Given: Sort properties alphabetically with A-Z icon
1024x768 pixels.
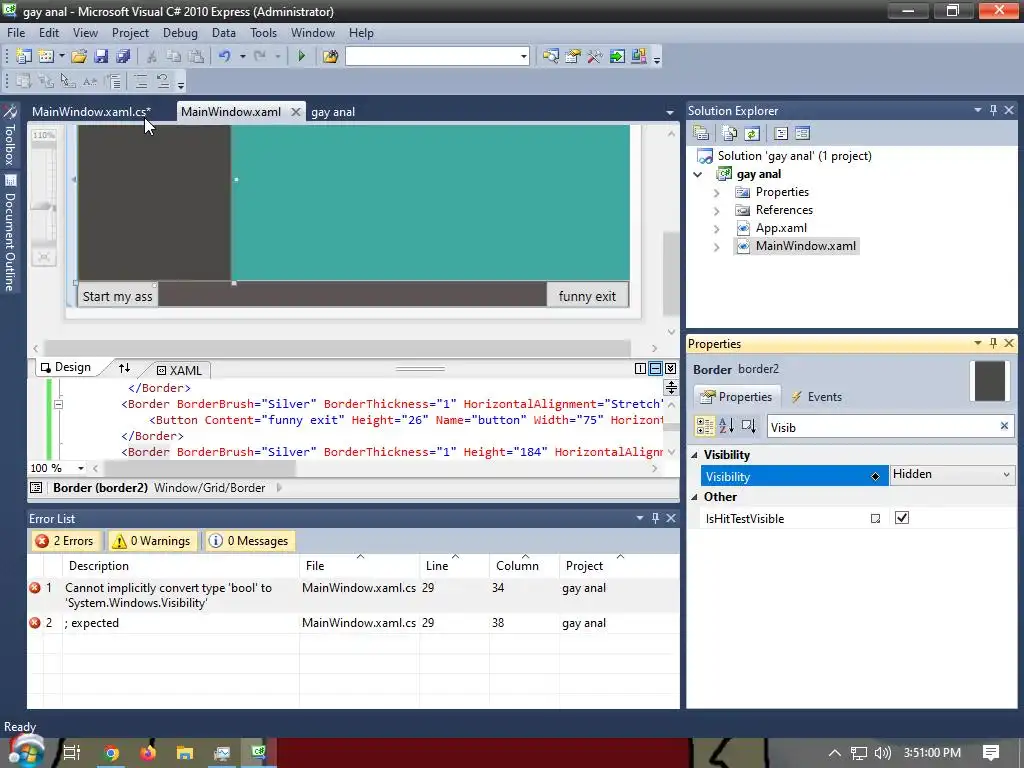Looking at the screenshot, I should pos(727,426).
